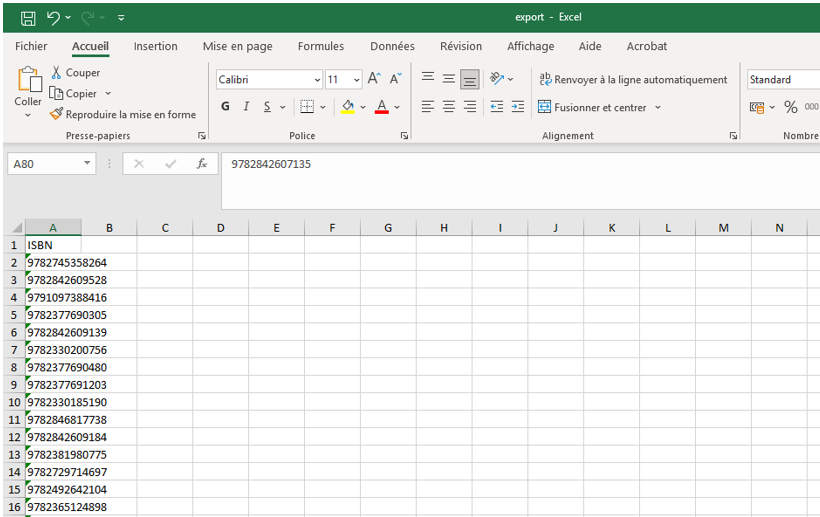
Task: Click the increase indent icon
Action: [517, 107]
